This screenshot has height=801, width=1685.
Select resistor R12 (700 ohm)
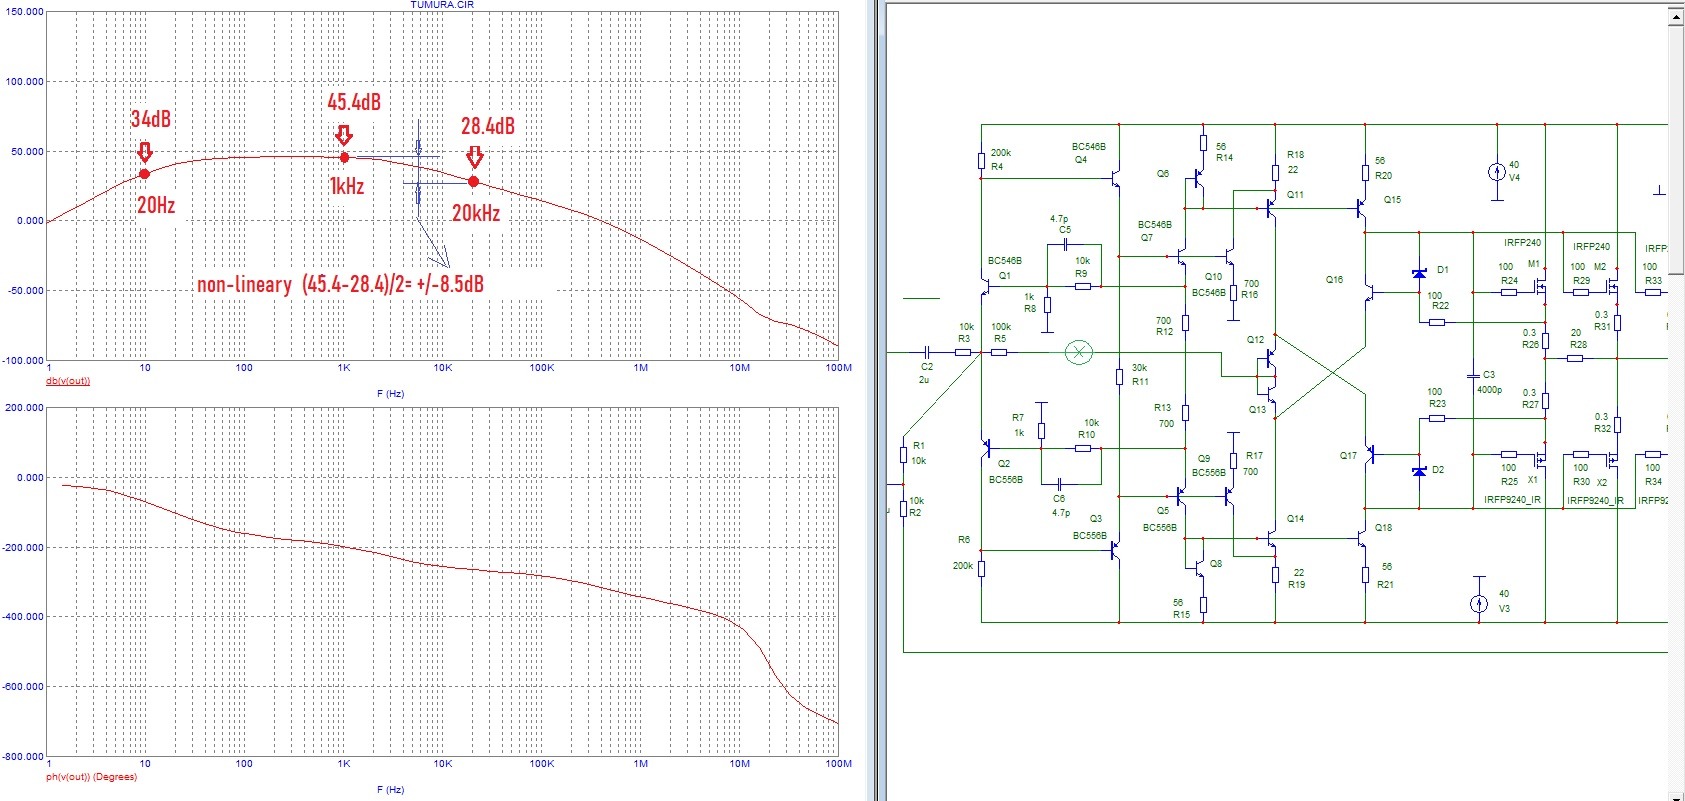tap(1185, 323)
